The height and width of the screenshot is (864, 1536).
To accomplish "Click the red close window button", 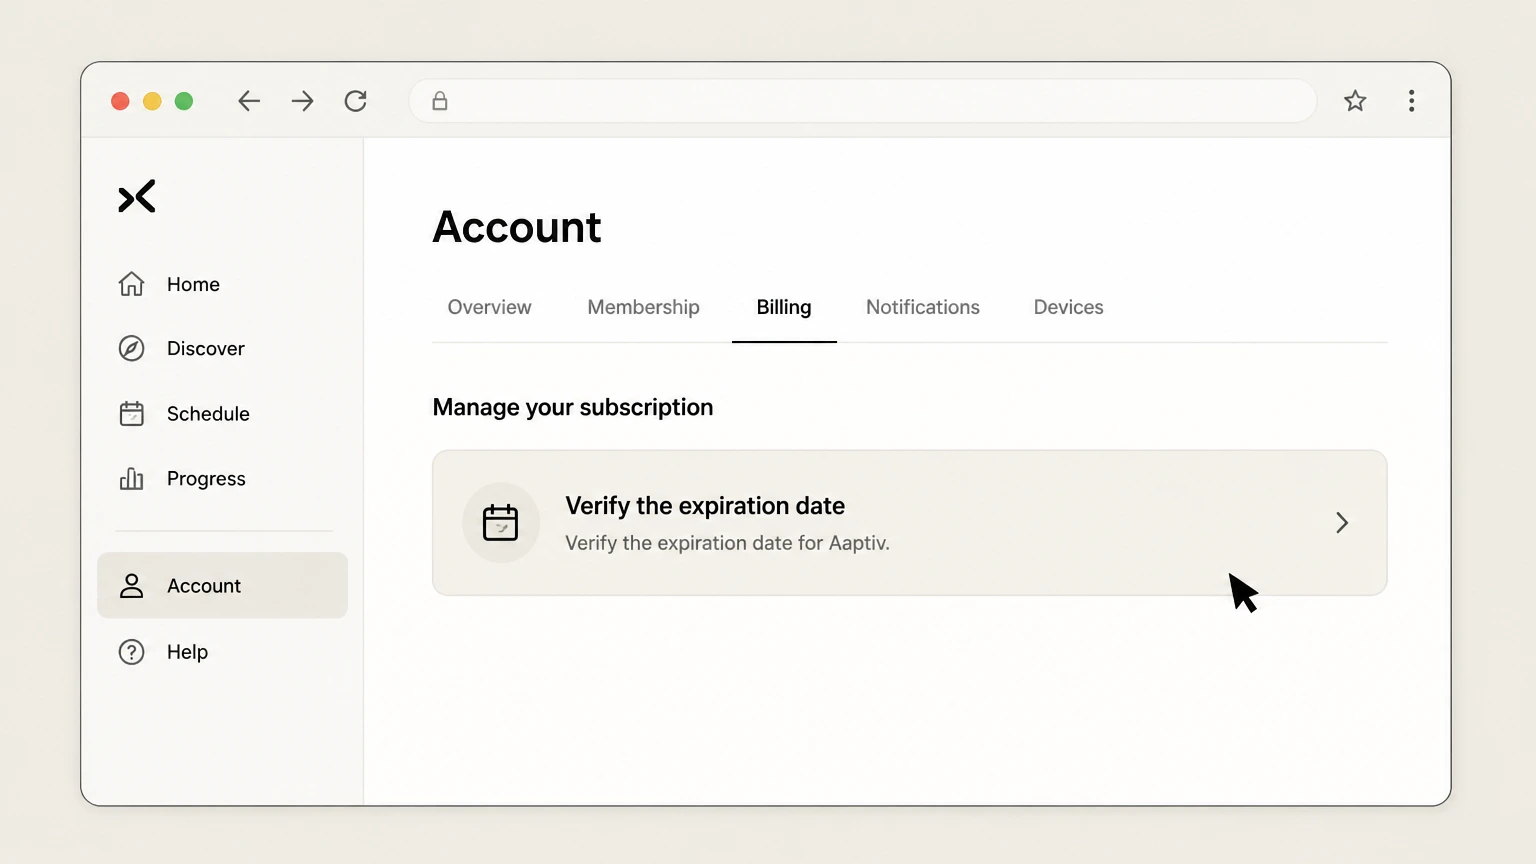I will (x=120, y=101).
